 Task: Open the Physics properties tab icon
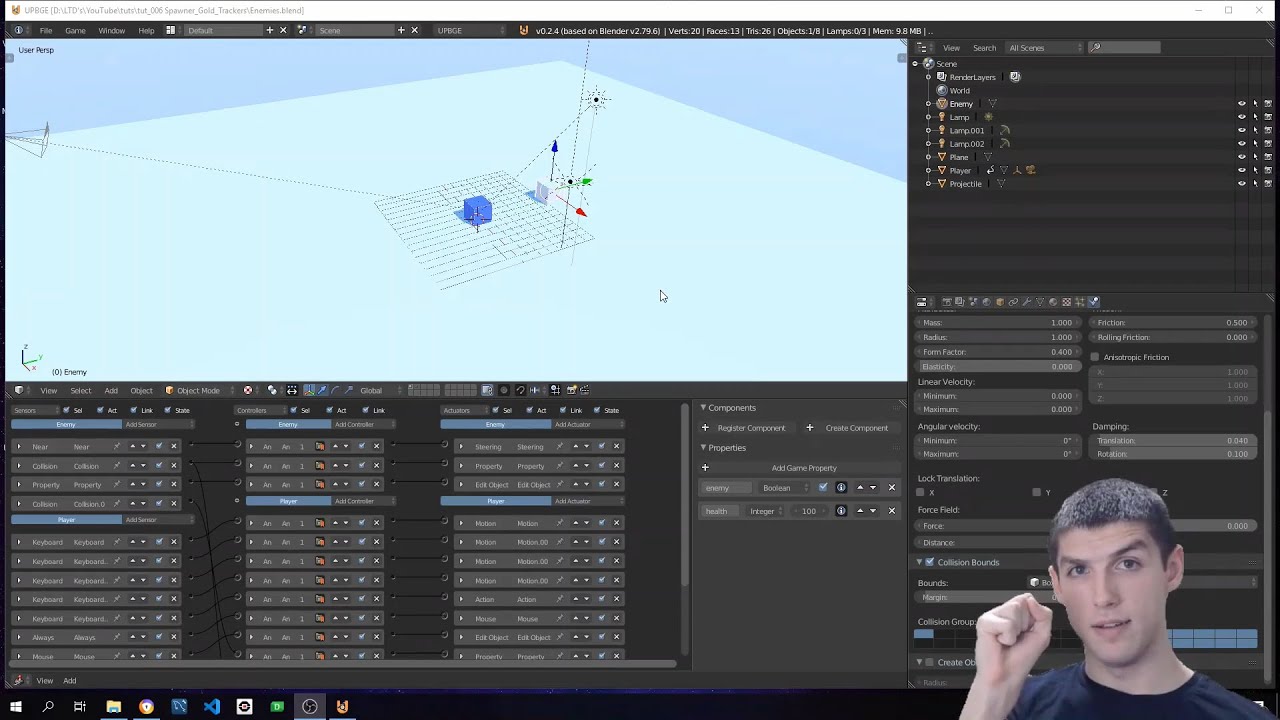tap(1093, 302)
